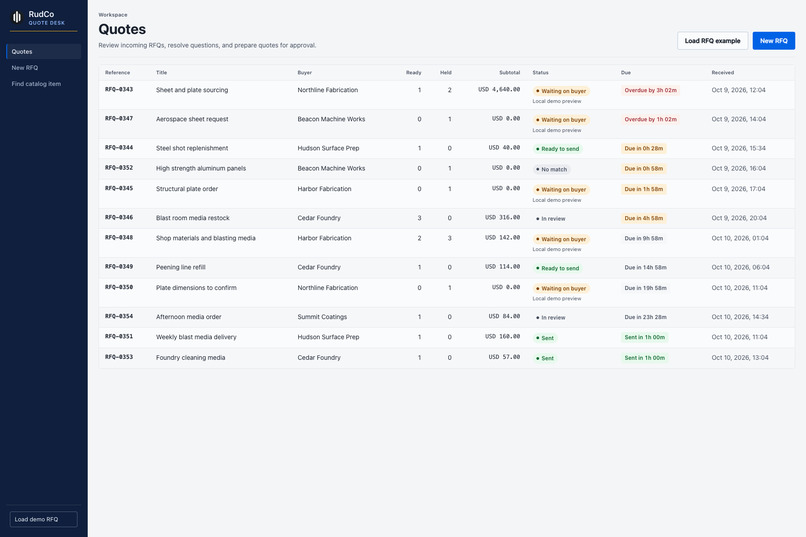Open reference RFQ-0344
This screenshot has width=806, height=537.
coord(119,148)
